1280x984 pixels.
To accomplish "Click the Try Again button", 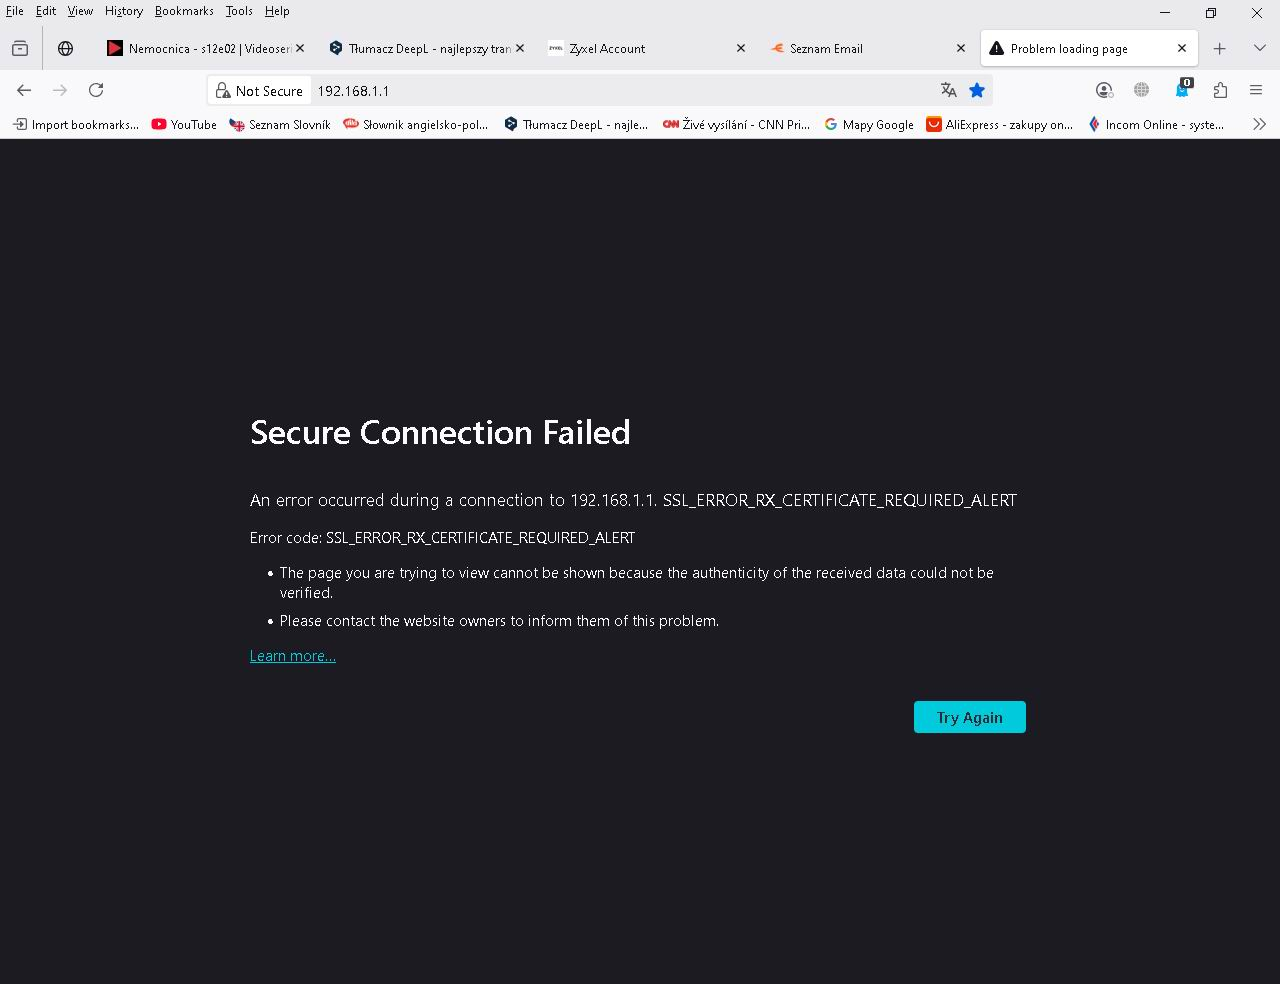I will tap(969, 717).
